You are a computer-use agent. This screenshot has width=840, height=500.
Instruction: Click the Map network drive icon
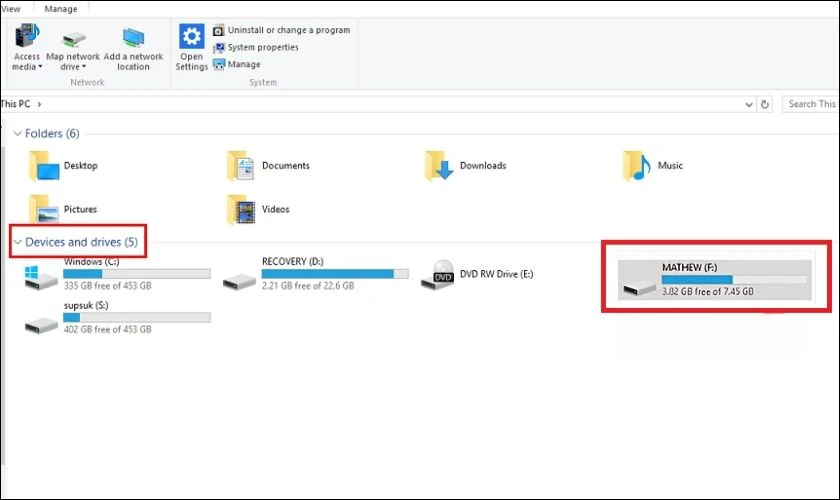point(74,39)
